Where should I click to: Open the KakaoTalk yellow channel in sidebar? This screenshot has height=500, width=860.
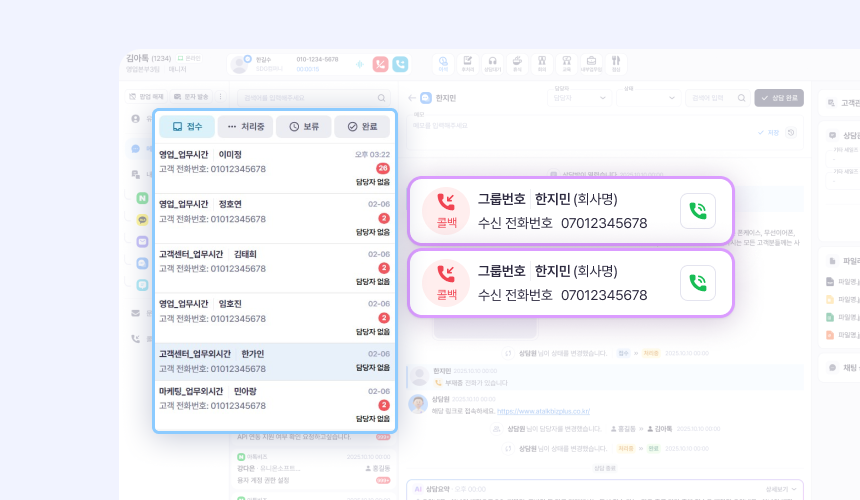coord(142,220)
